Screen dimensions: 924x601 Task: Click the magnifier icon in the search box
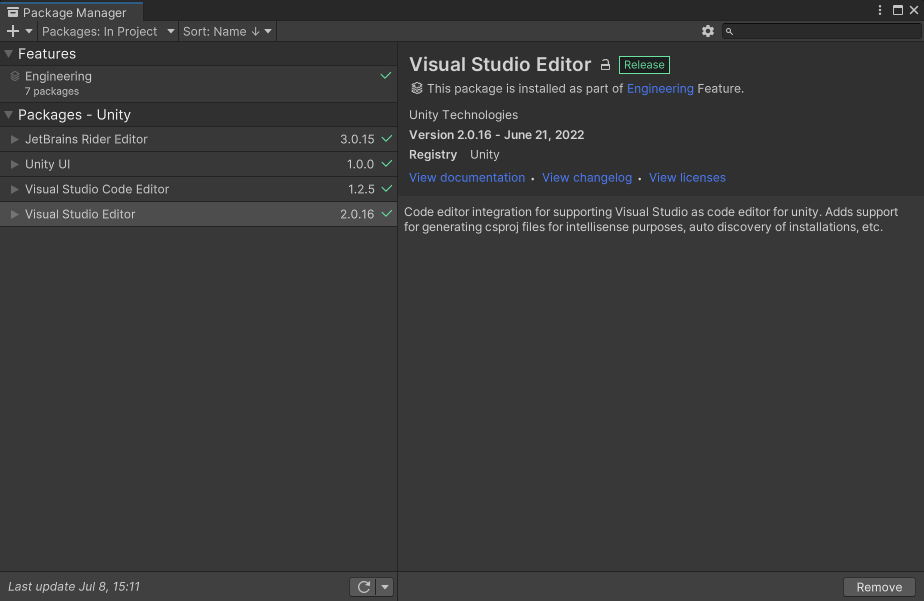pyautogui.click(x=730, y=31)
